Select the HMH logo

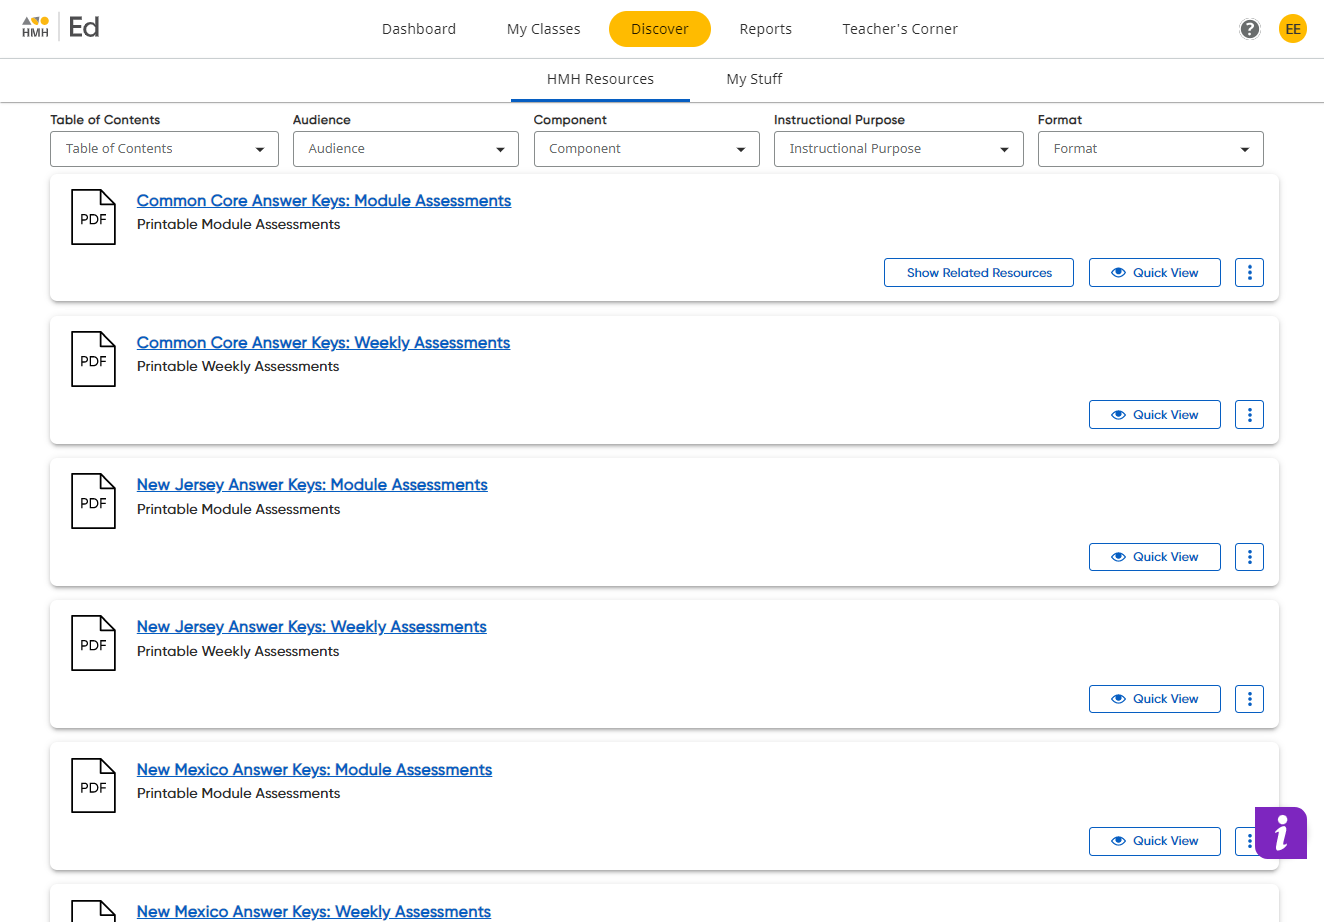coord(35,27)
